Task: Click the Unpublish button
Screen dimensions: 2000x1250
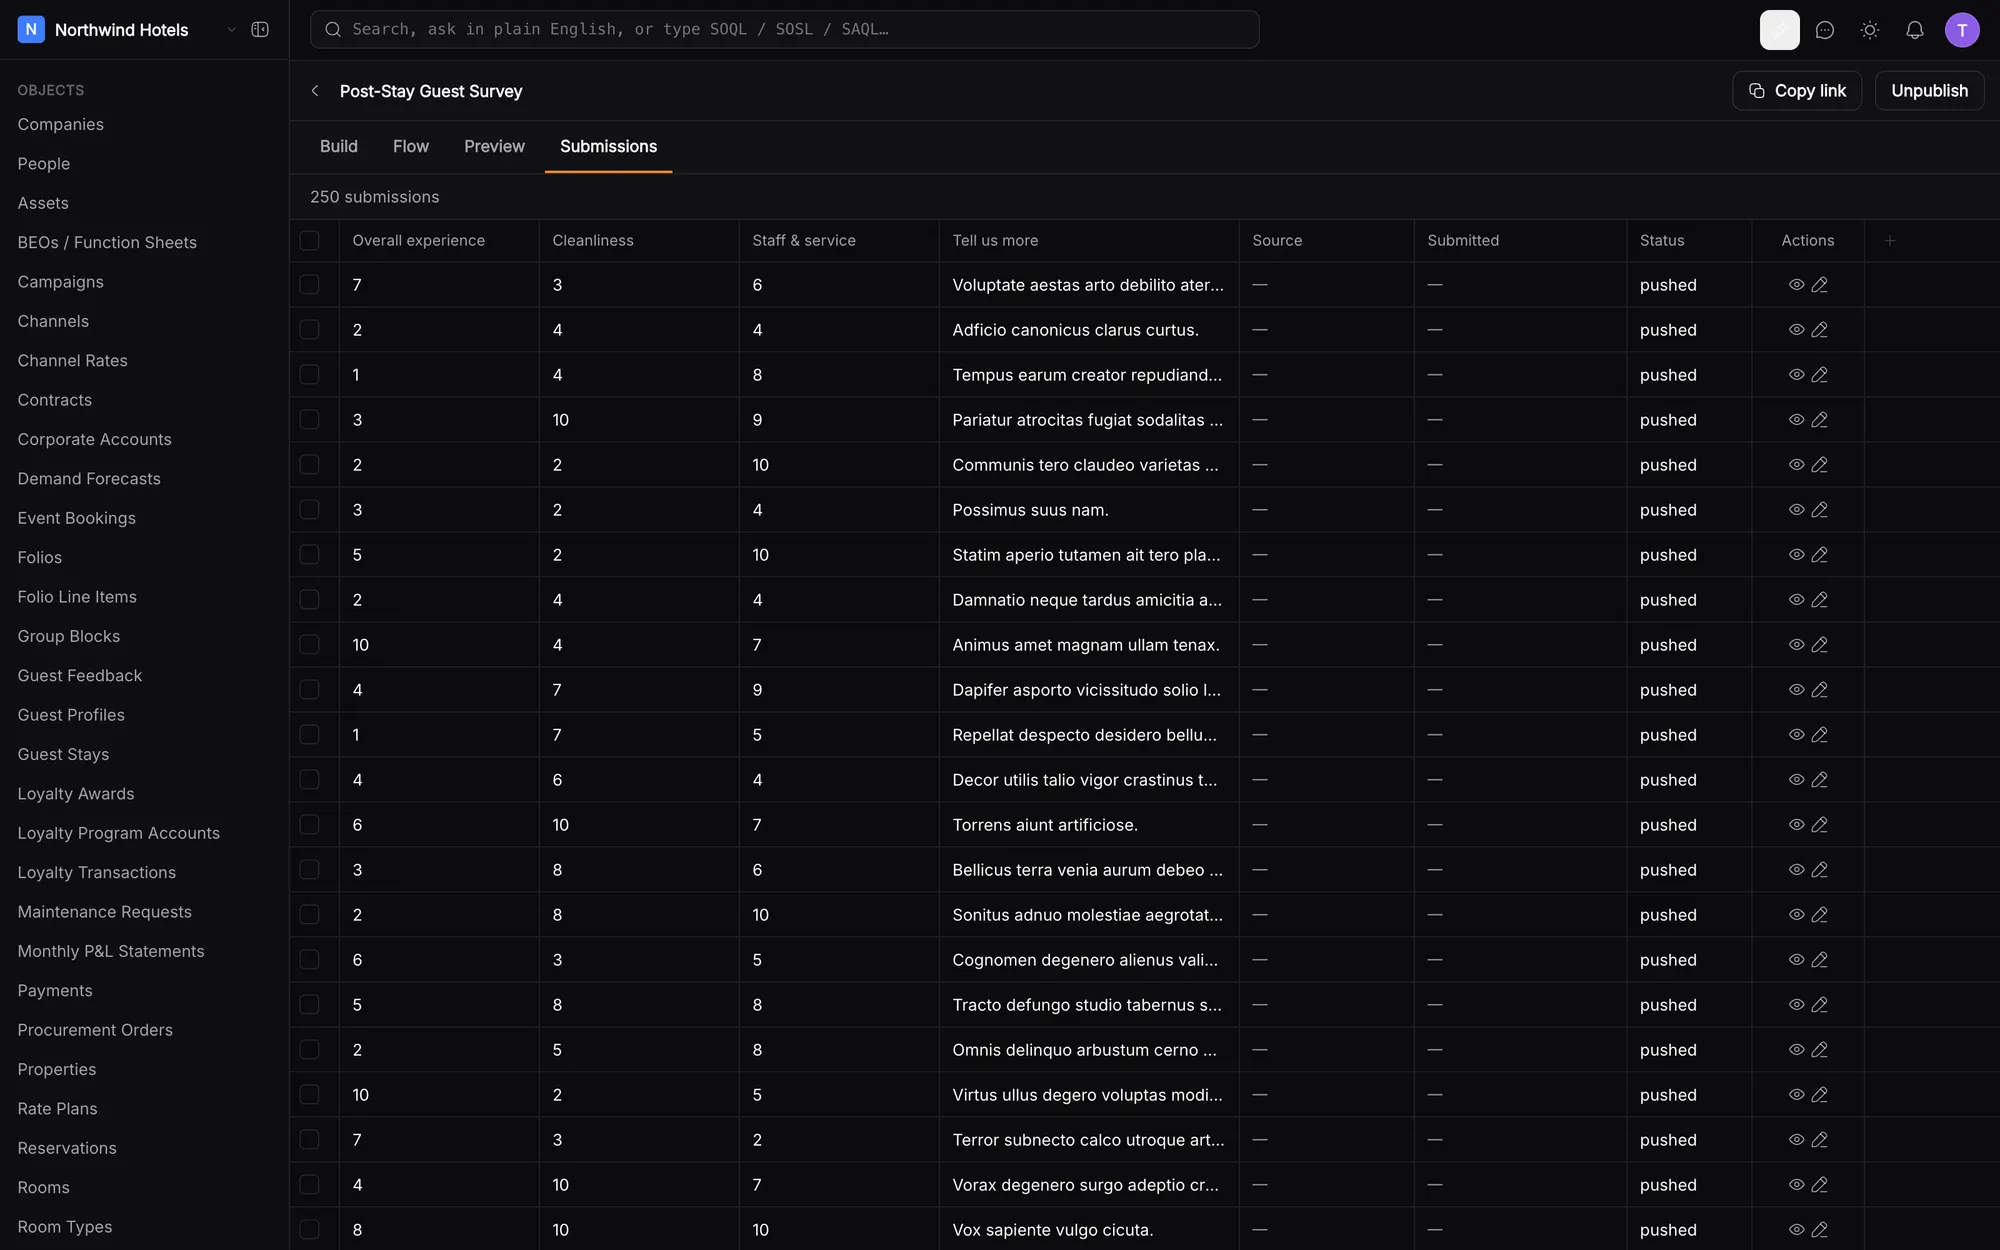Action: 1929,91
